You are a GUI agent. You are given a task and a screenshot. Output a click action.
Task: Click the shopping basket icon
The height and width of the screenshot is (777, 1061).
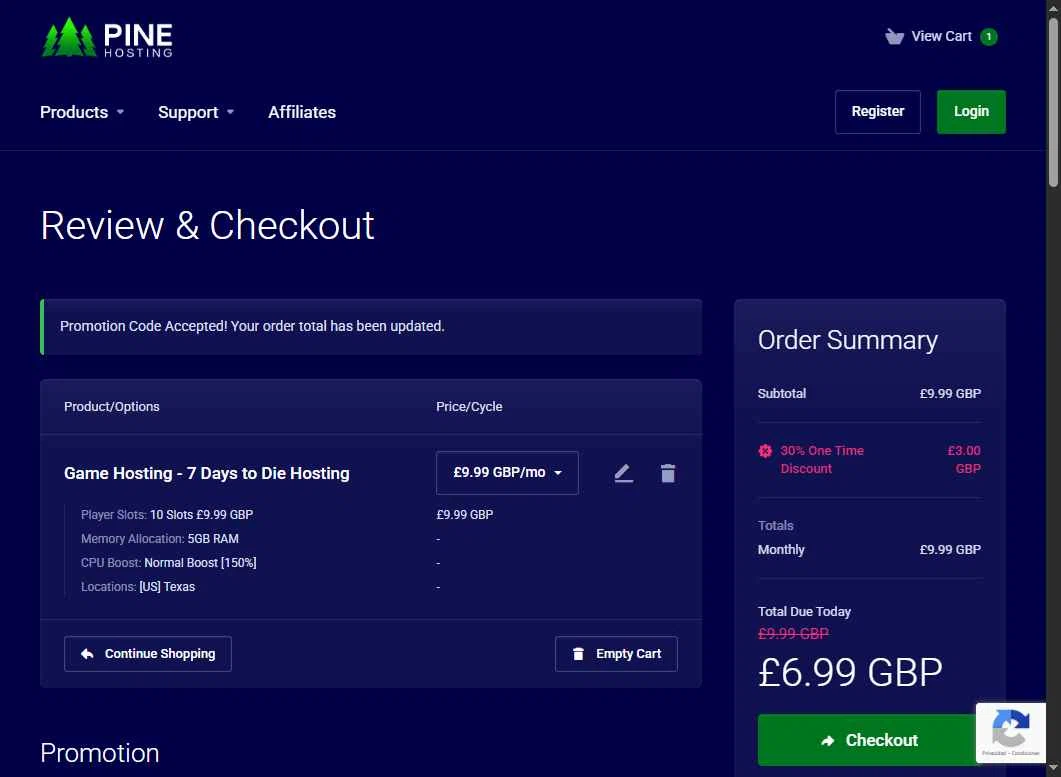click(x=895, y=37)
